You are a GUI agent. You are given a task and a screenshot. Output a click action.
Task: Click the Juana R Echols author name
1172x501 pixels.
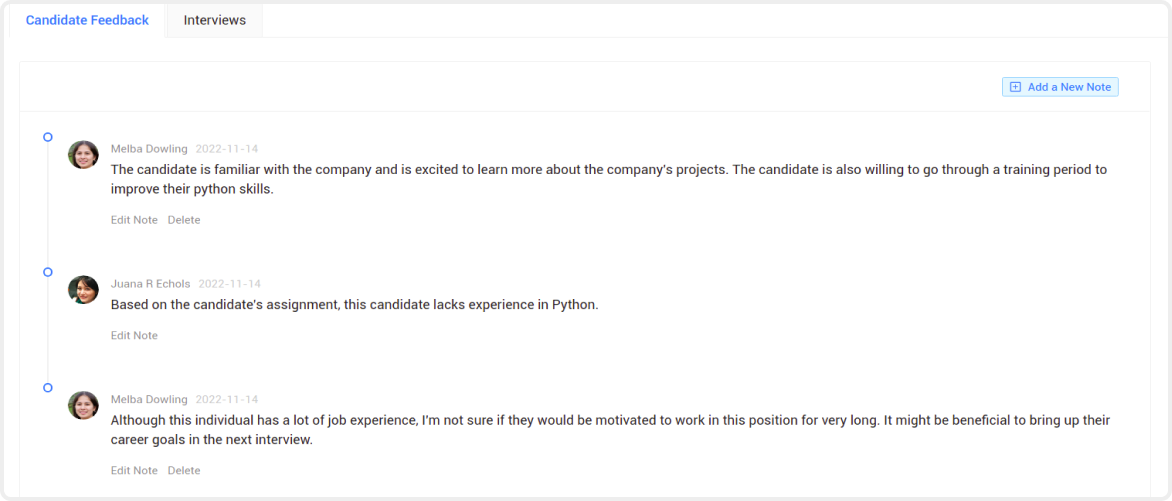point(150,283)
